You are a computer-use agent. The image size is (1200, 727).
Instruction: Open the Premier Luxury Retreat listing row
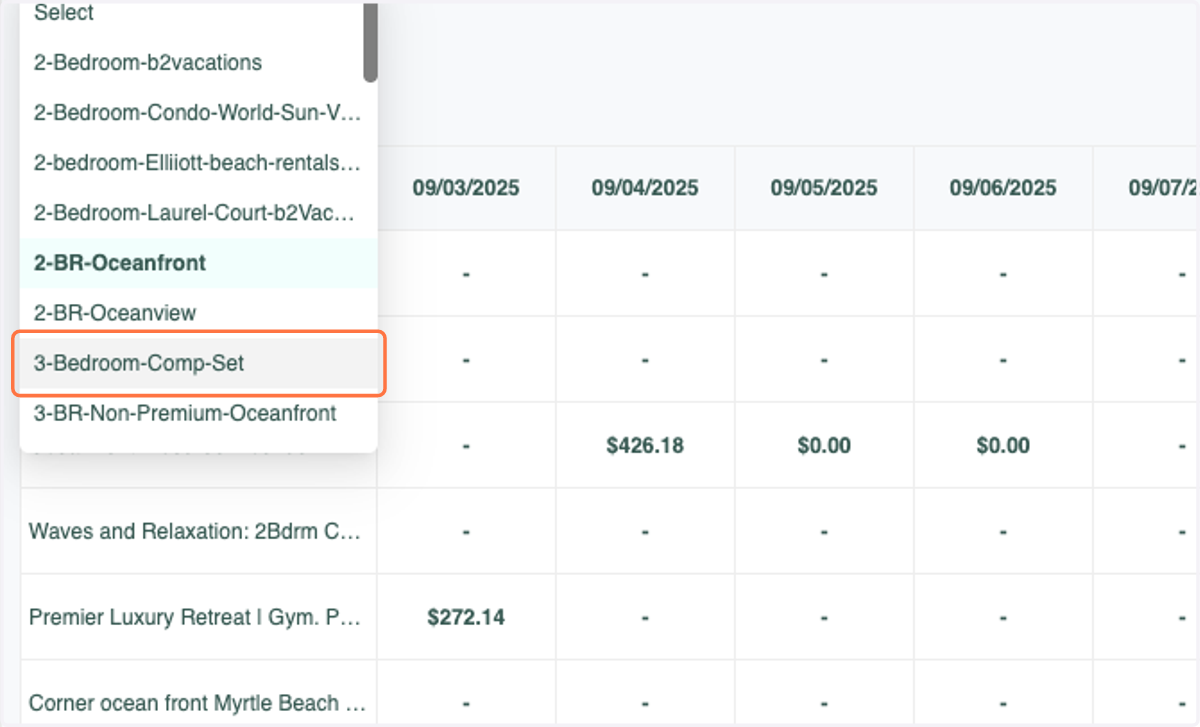(x=198, y=617)
